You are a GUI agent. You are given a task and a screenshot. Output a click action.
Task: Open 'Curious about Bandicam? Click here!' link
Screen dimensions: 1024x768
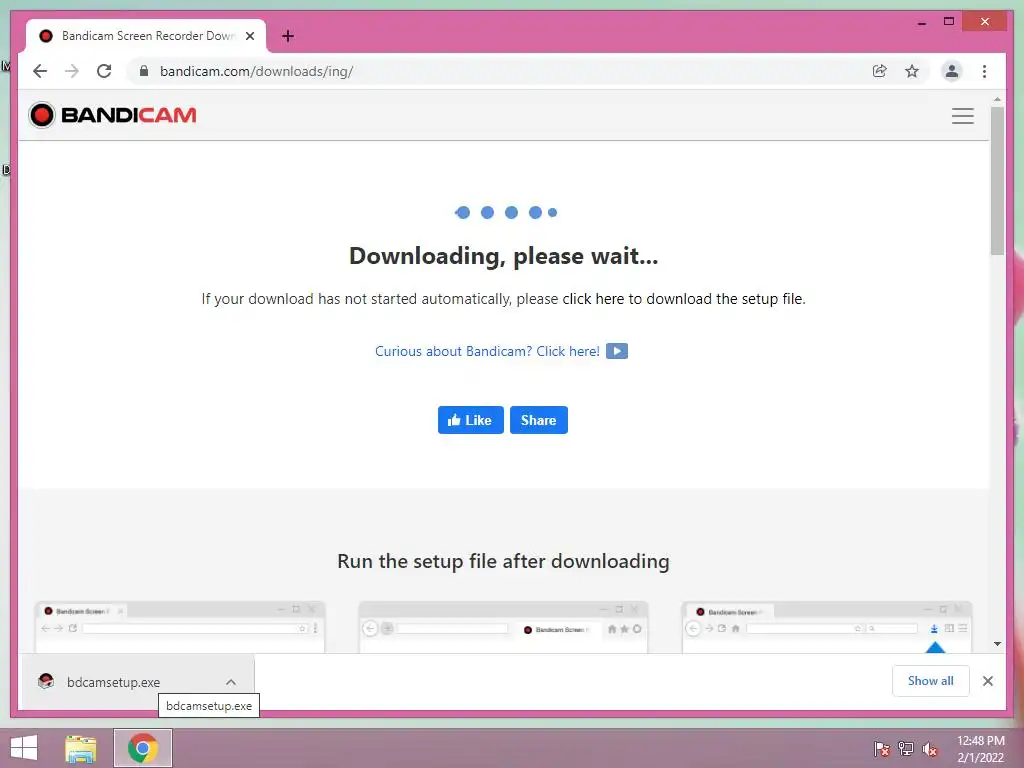(x=487, y=351)
